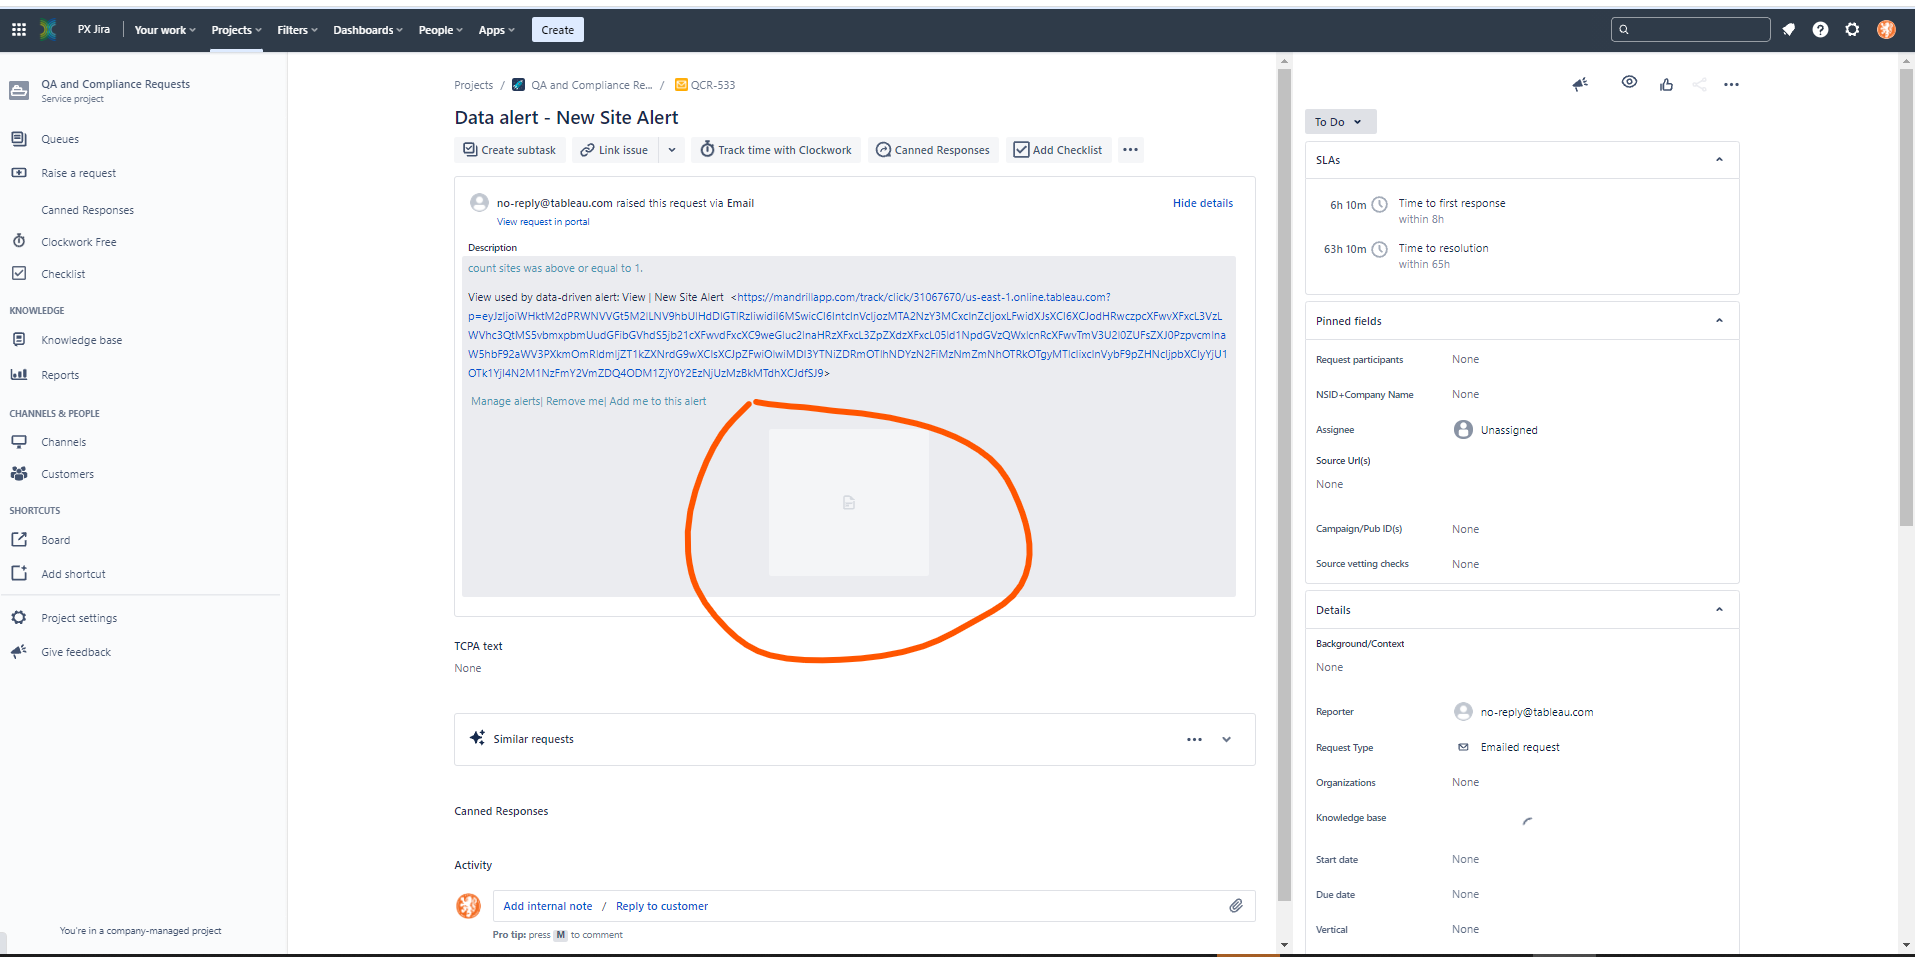Open the Link issue dropdown arrow
1915x957 pixels.
point(672,150)
